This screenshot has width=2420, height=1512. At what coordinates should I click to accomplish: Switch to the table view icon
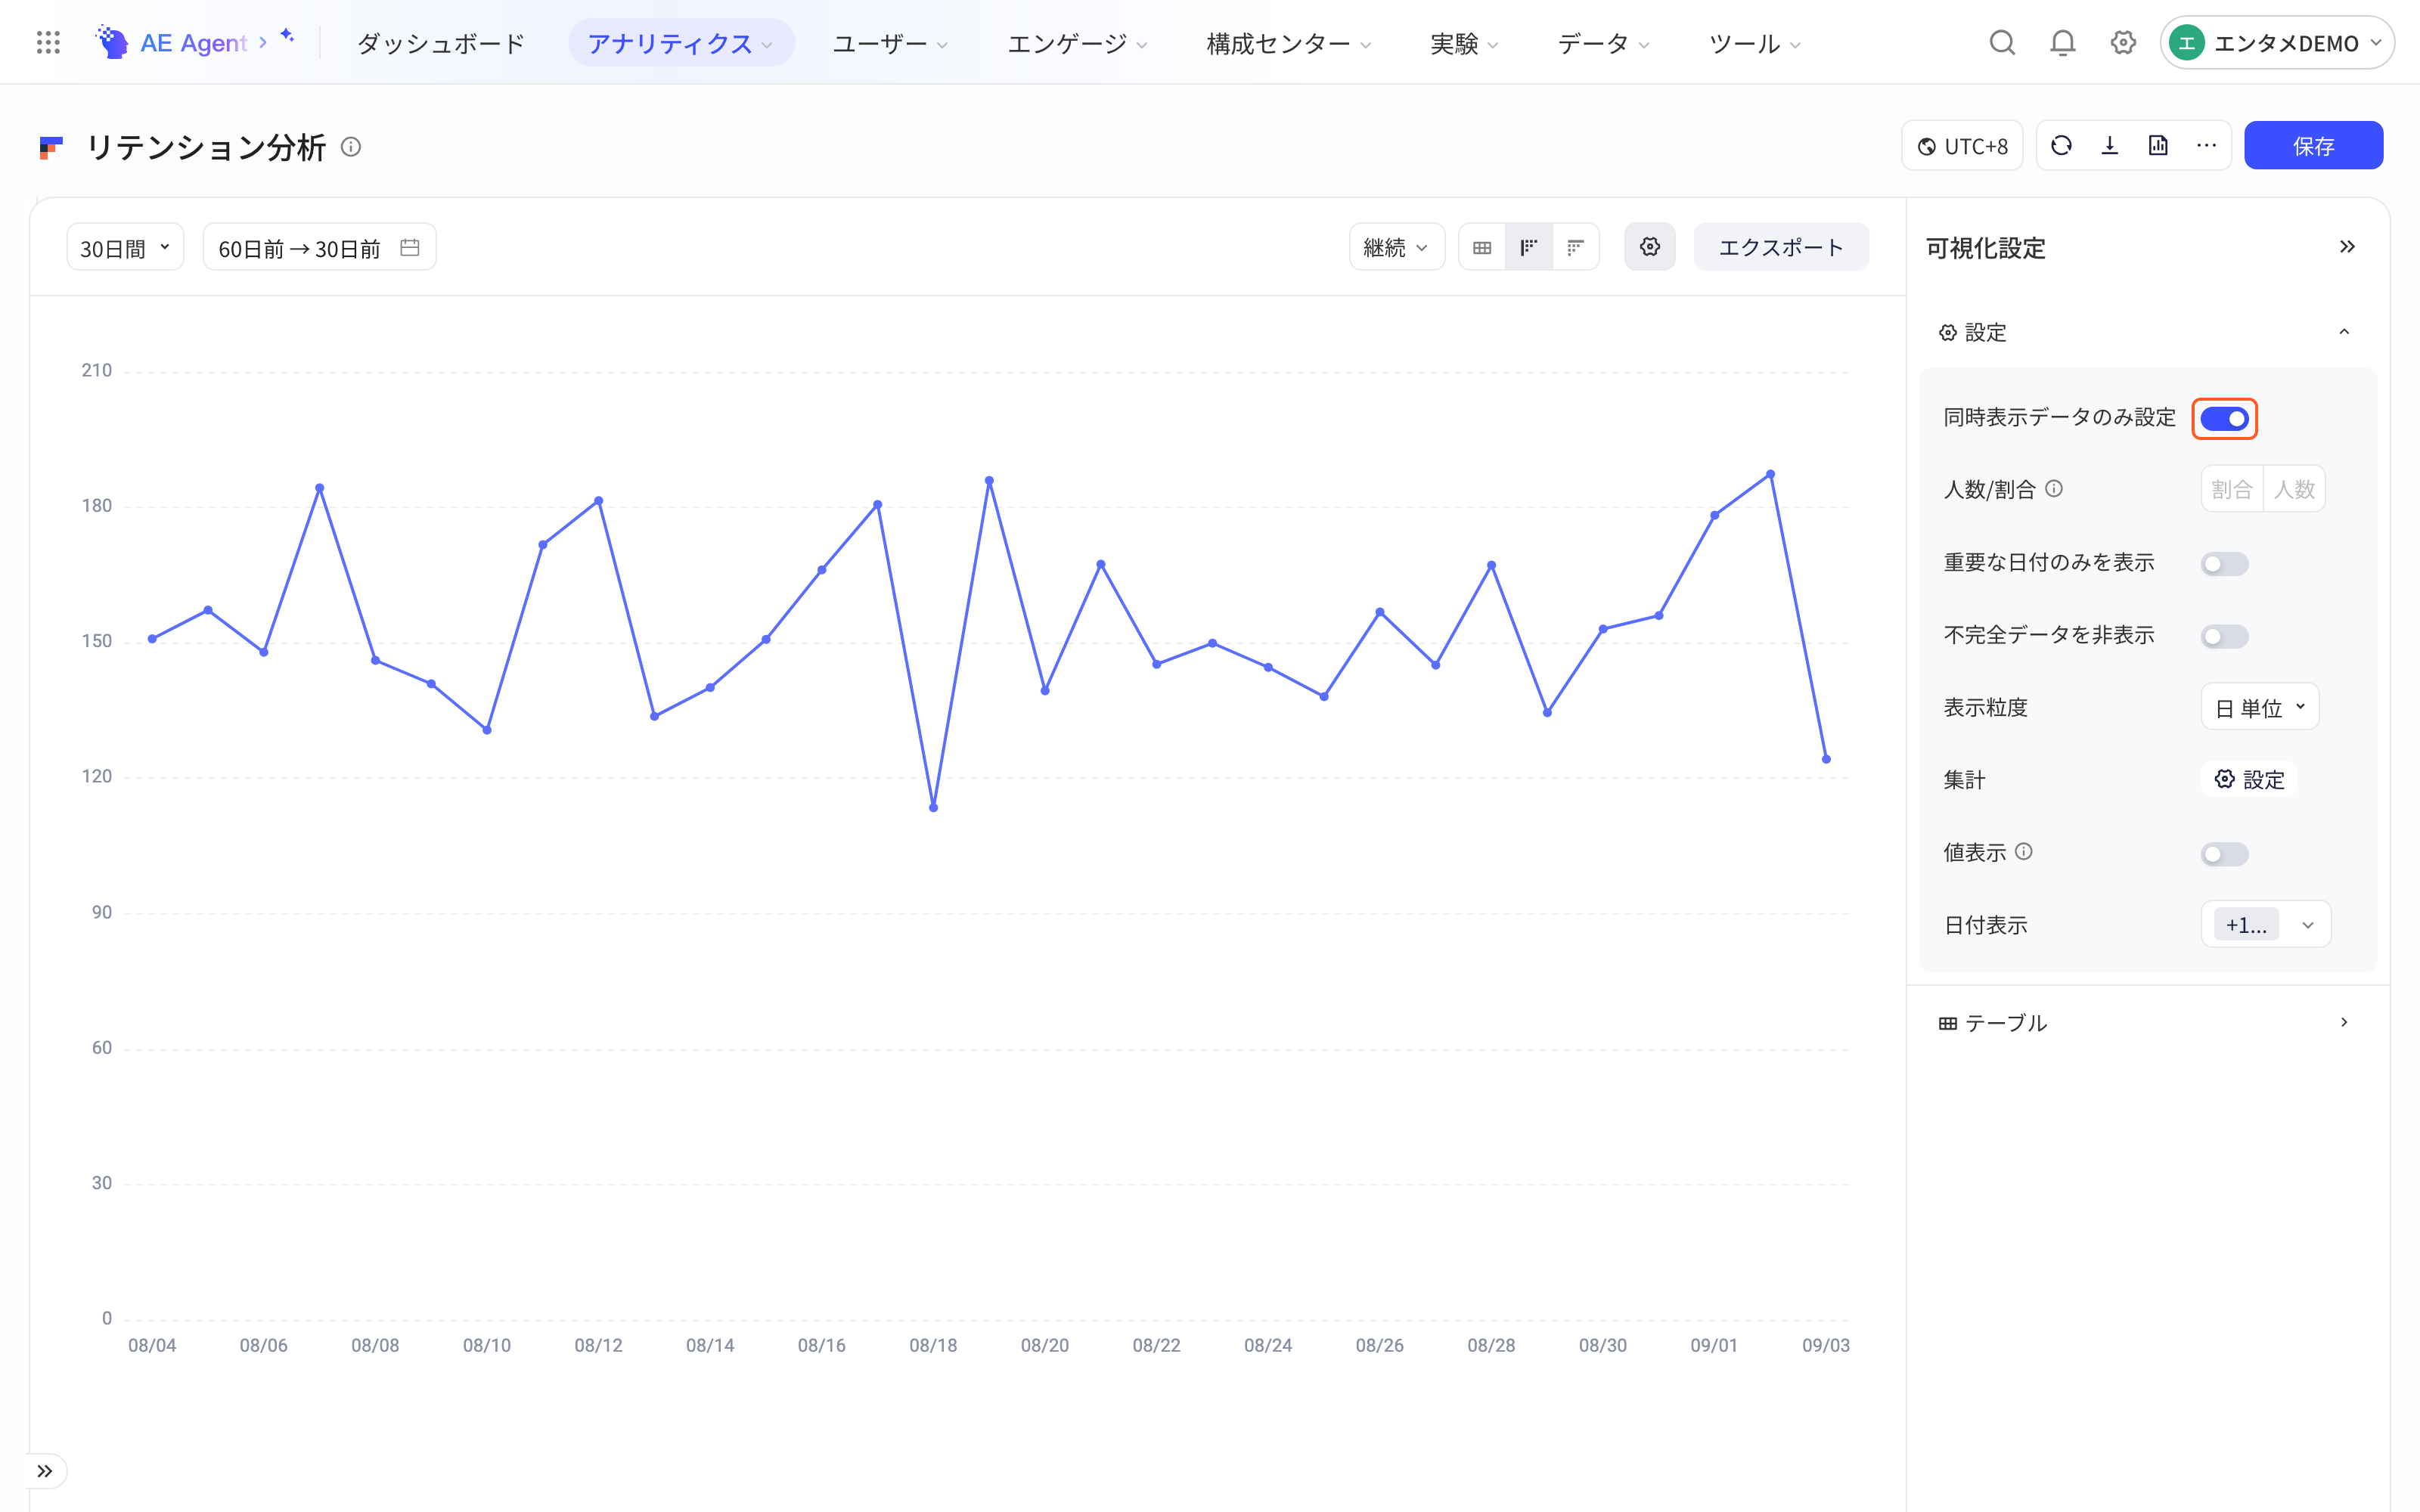click(x=1482, y=247)
